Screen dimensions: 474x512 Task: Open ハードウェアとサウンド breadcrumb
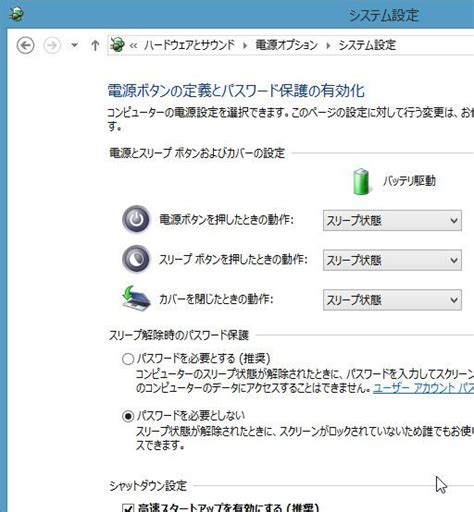[189, 45]
